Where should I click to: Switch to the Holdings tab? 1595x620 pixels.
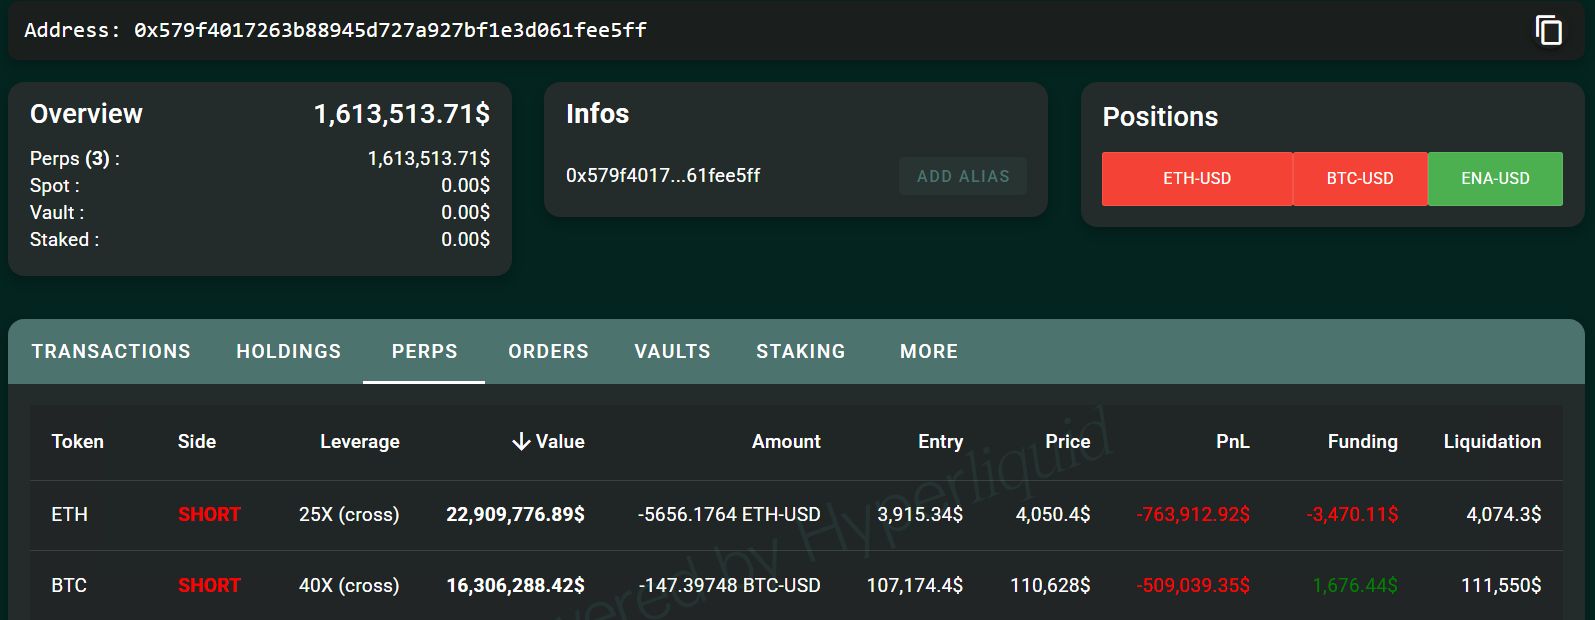pyautogui.click(x=289, y=352)
